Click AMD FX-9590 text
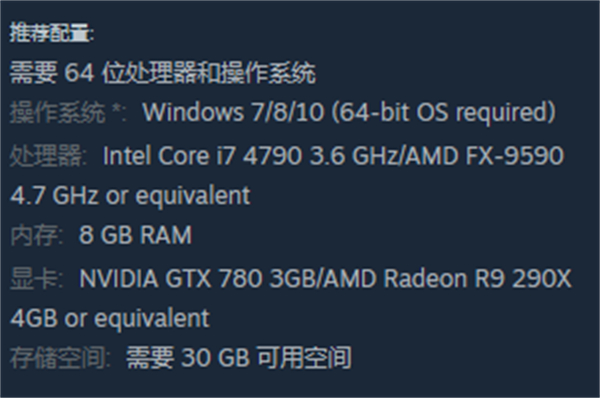The width and height of the screenshot is (600, 398). pos(484,156)
